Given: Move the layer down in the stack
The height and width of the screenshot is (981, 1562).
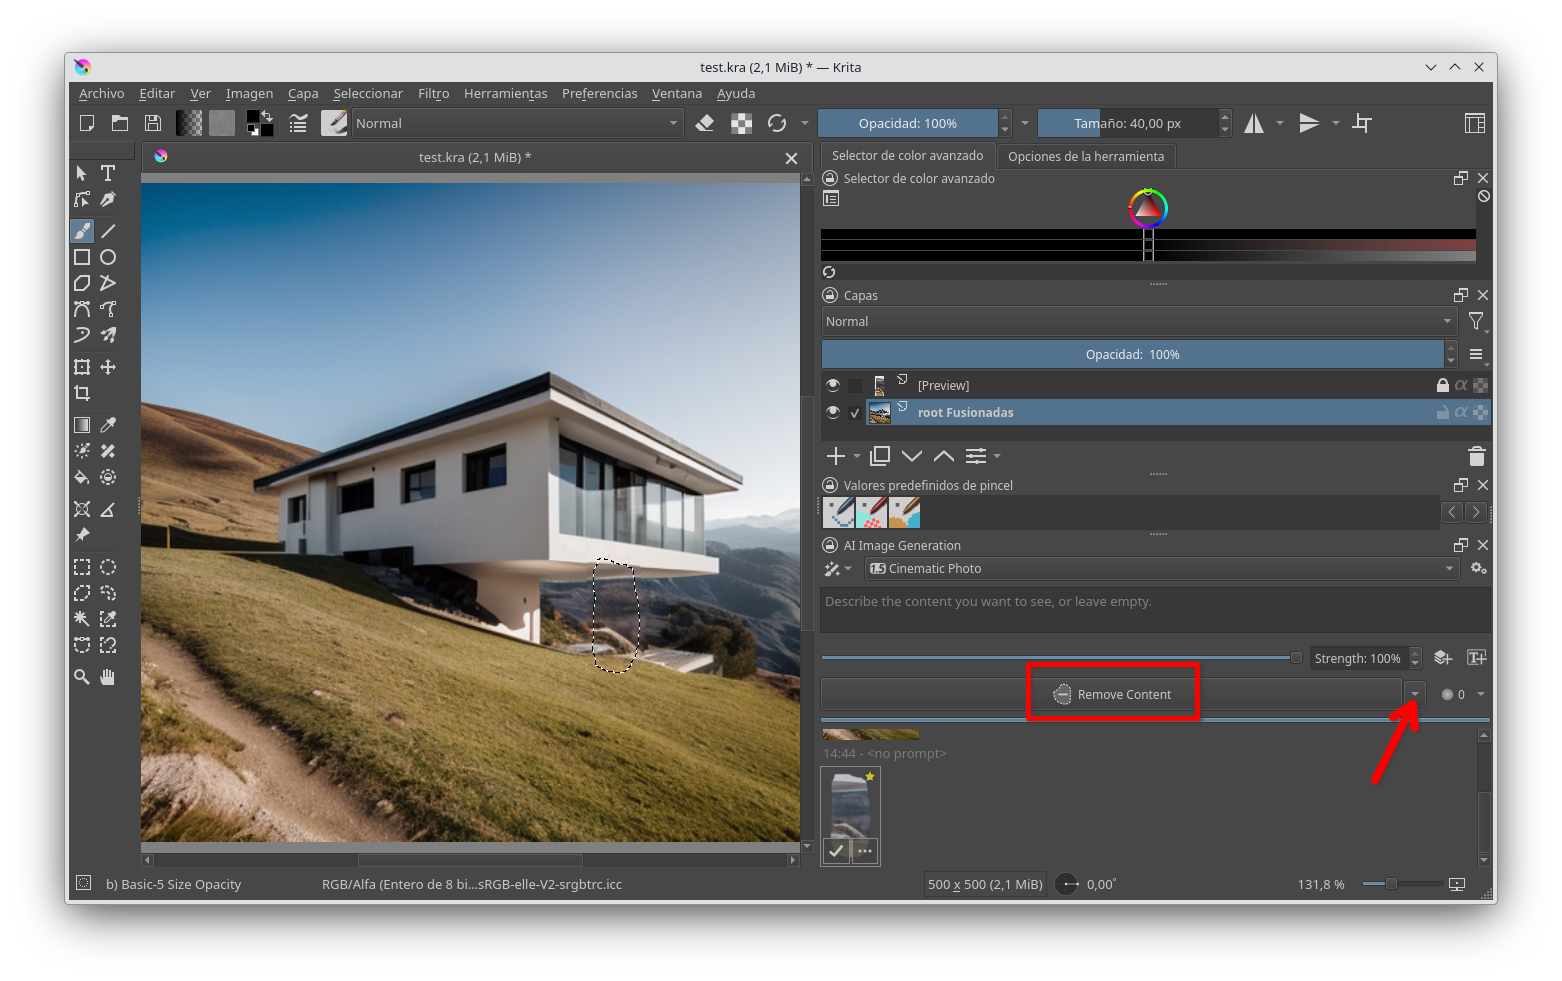Looking at the screenshot, I should 912,456.
